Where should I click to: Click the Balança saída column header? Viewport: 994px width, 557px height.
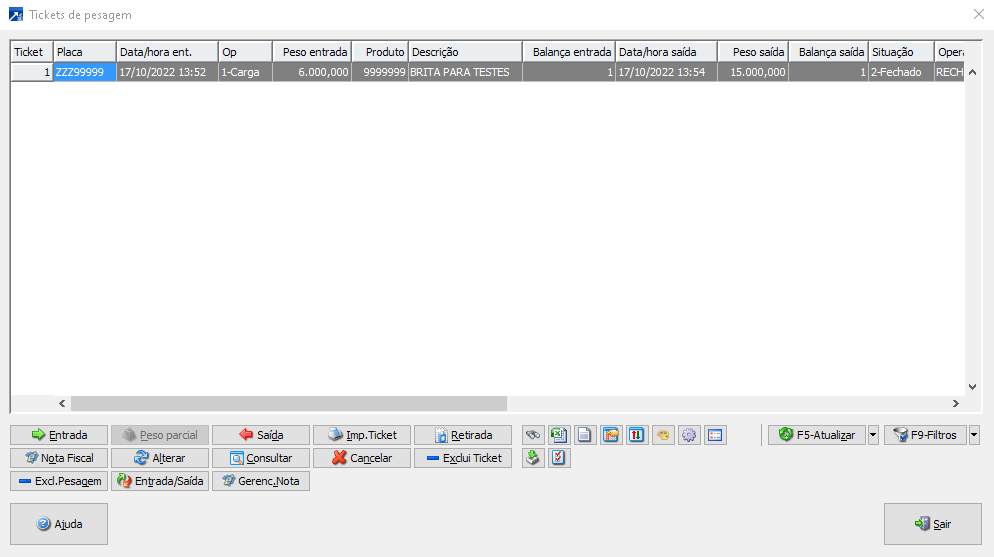coord(829,52)
